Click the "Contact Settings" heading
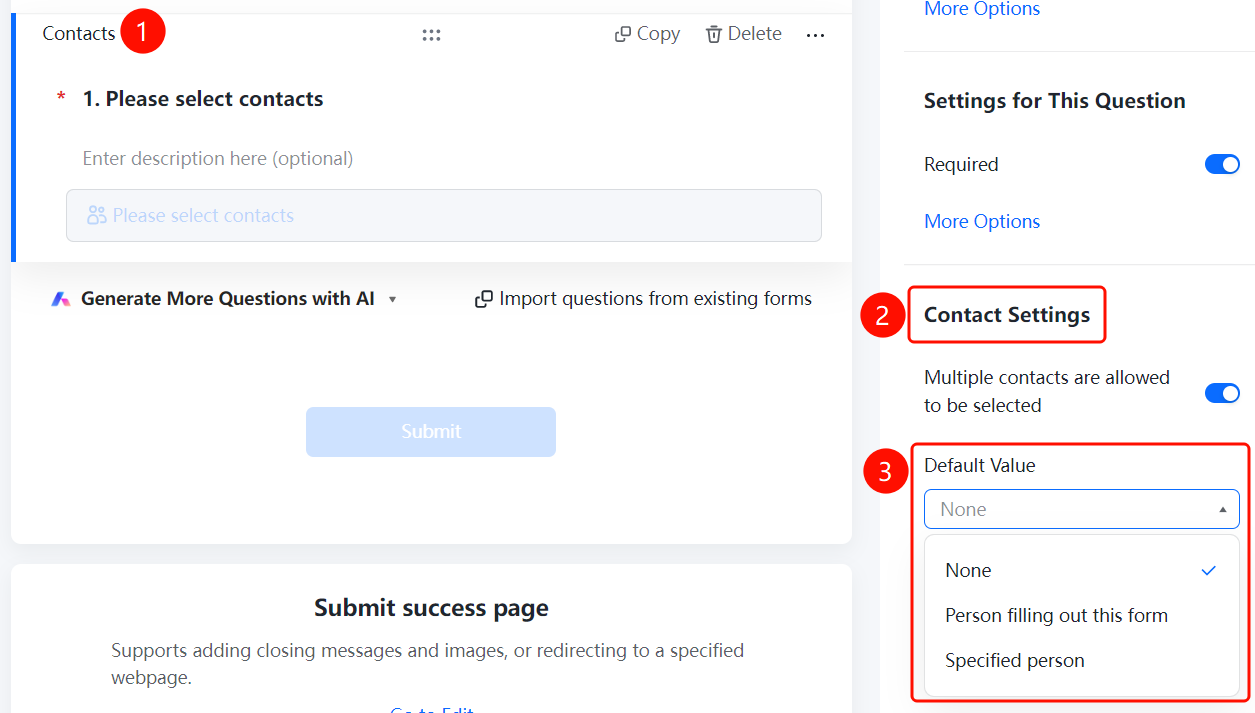 1007,315
